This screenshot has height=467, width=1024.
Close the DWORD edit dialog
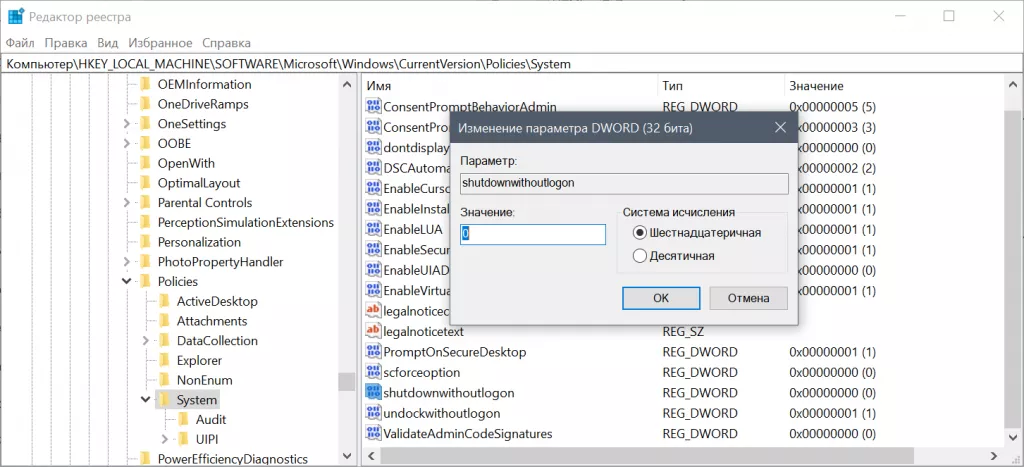coord(779,128)
